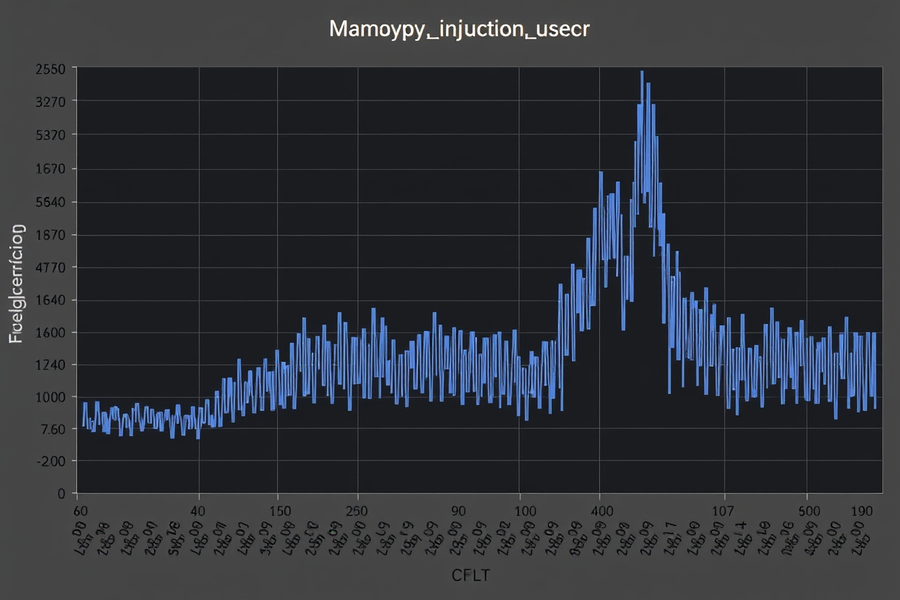This screenshot has width=900, height=600.
Task: Click the y-axis tick value 2550
Action: (x=51, y=69)
